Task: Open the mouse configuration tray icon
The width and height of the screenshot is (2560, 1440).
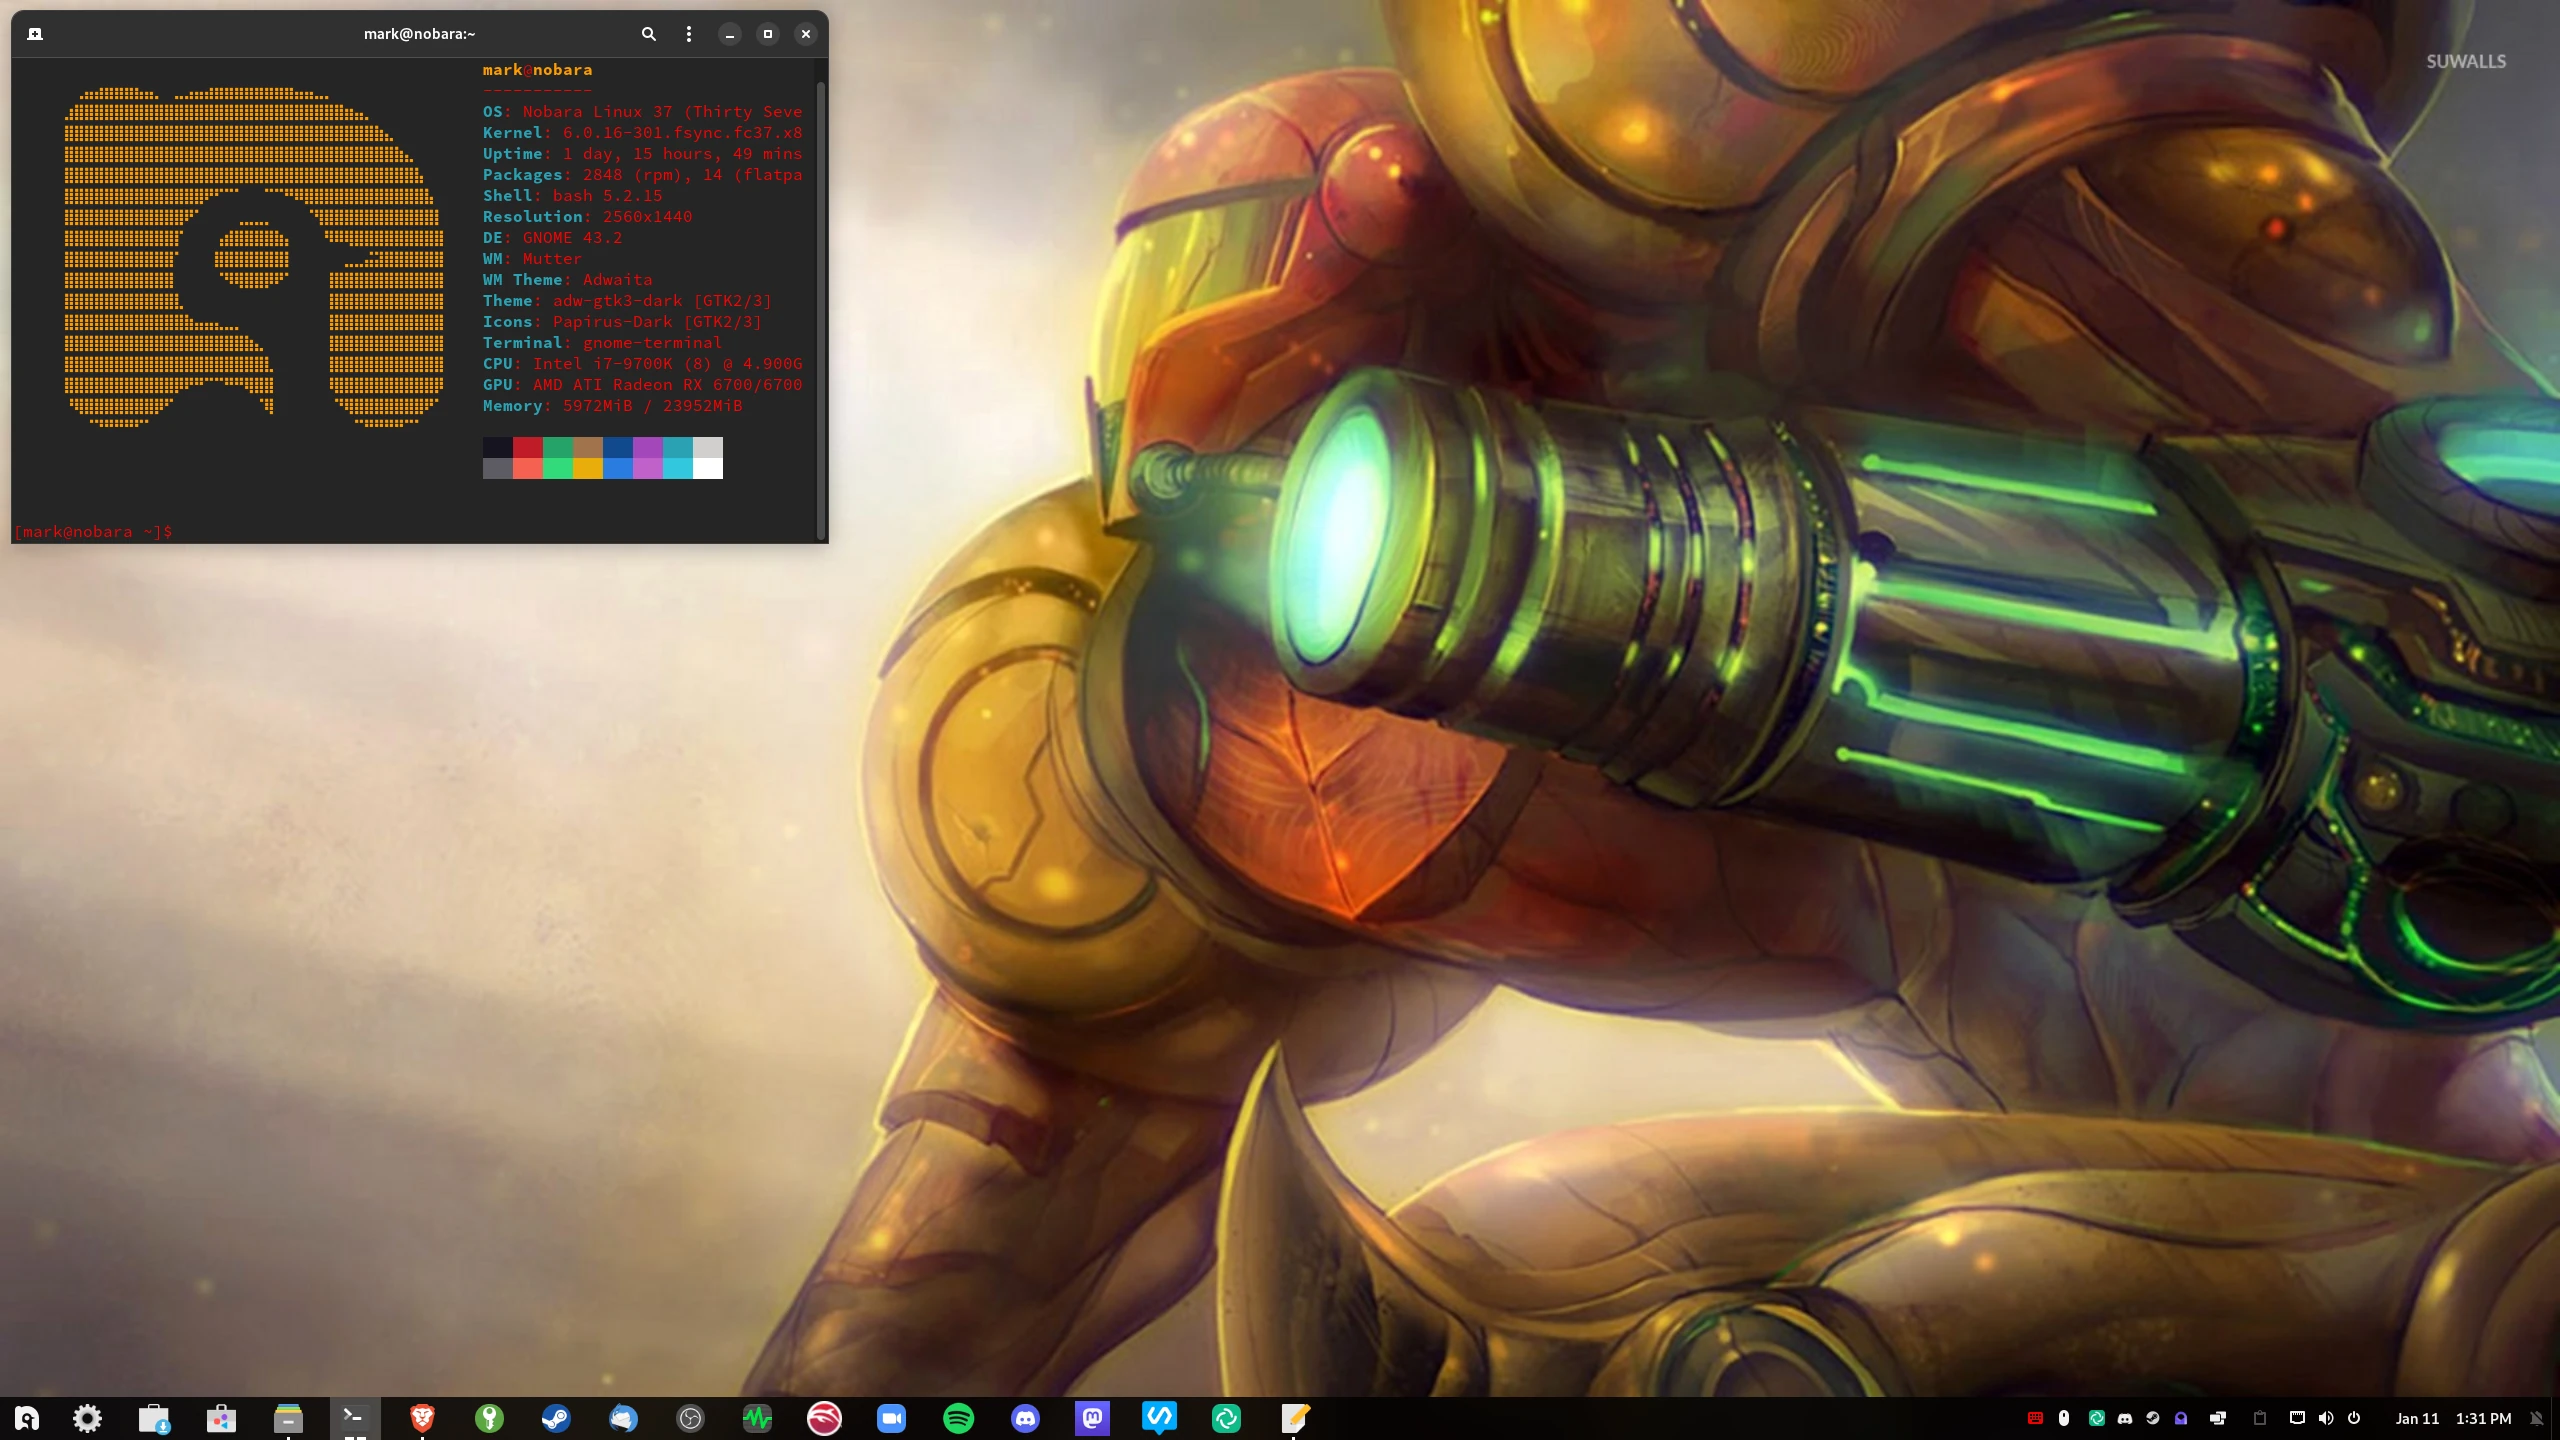Action: tap(2064, 1418)
